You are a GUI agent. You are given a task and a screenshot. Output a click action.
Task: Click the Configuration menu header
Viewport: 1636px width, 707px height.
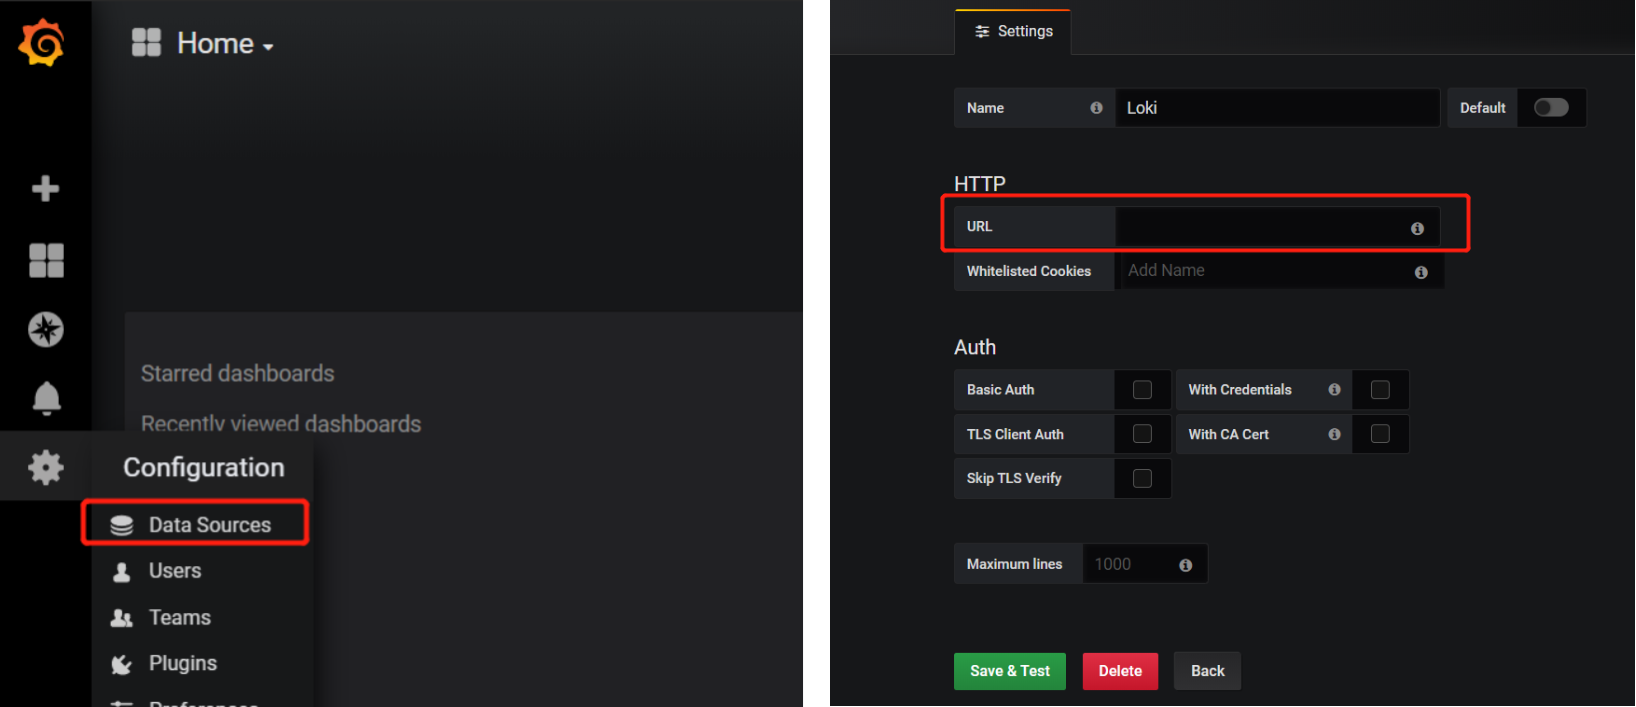[204, 467]
